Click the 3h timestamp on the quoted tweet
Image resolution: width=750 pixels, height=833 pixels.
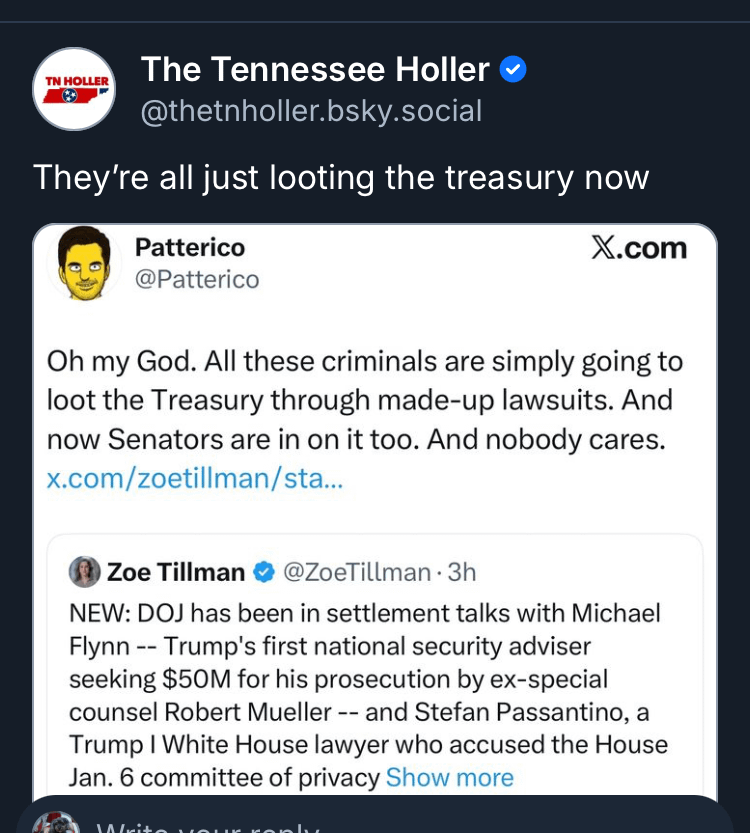pos(462,572)
